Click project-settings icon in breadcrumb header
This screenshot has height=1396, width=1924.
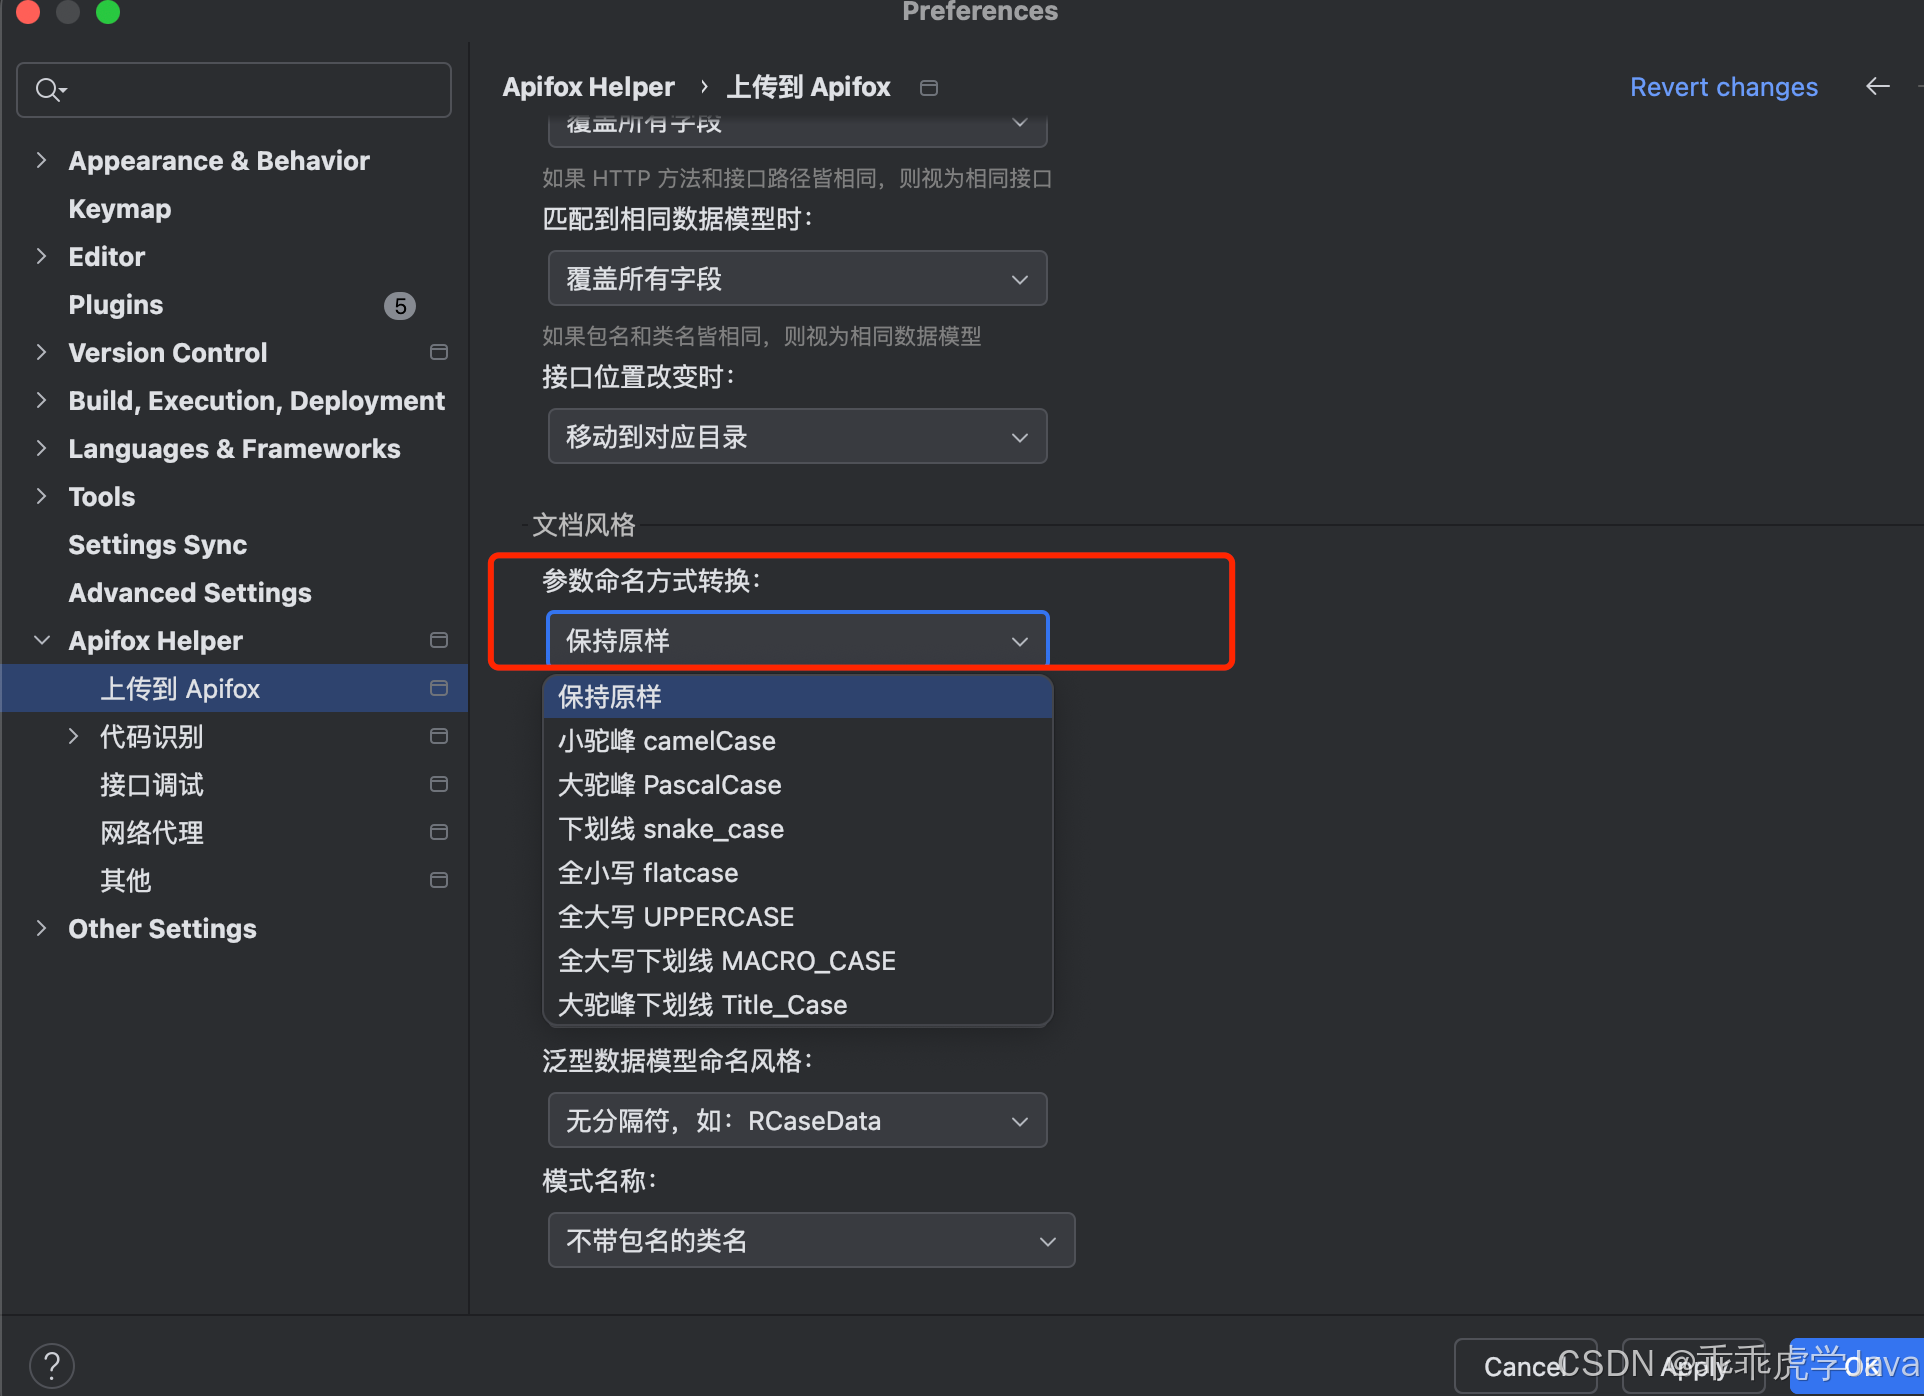click(x=928, y=88)
